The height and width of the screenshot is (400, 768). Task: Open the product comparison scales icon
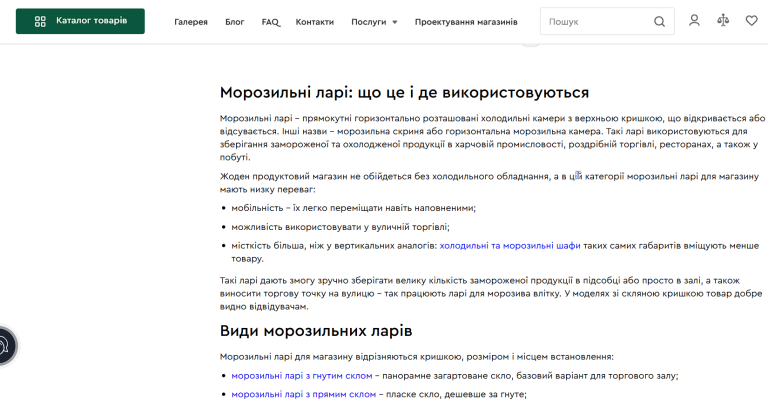[x=723, y=21]
